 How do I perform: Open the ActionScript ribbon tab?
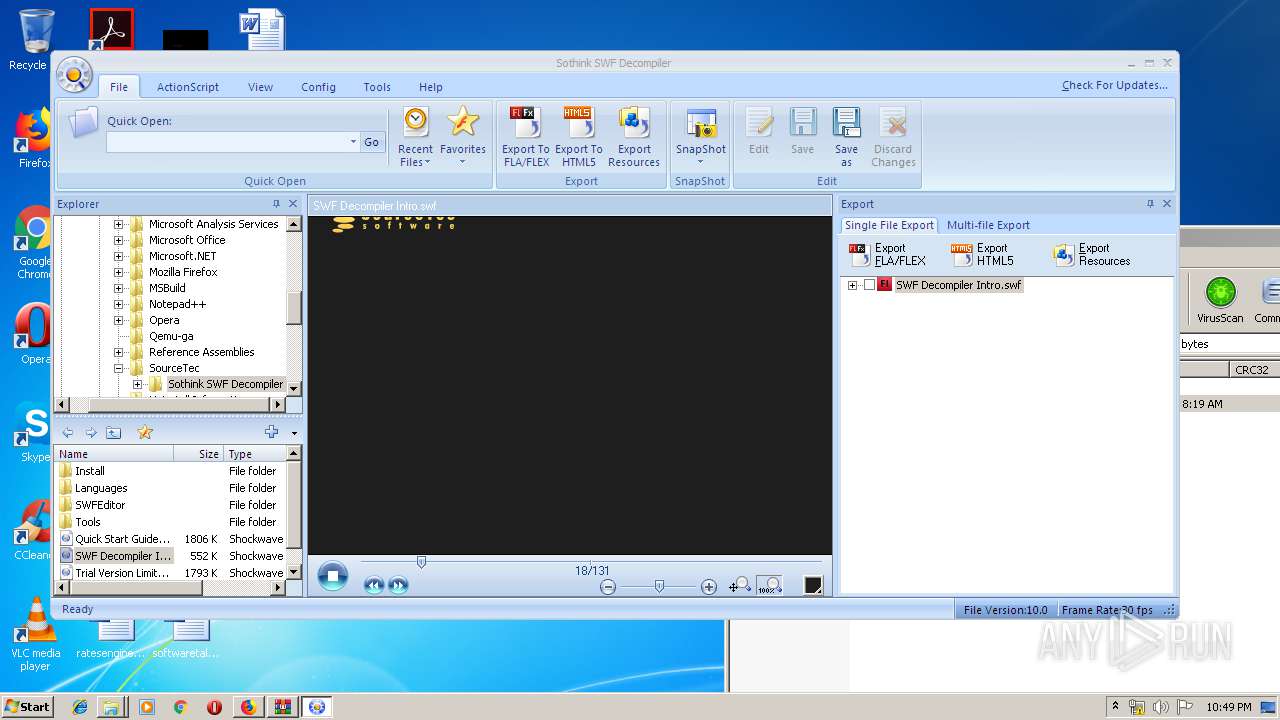[x=188, y=87]
